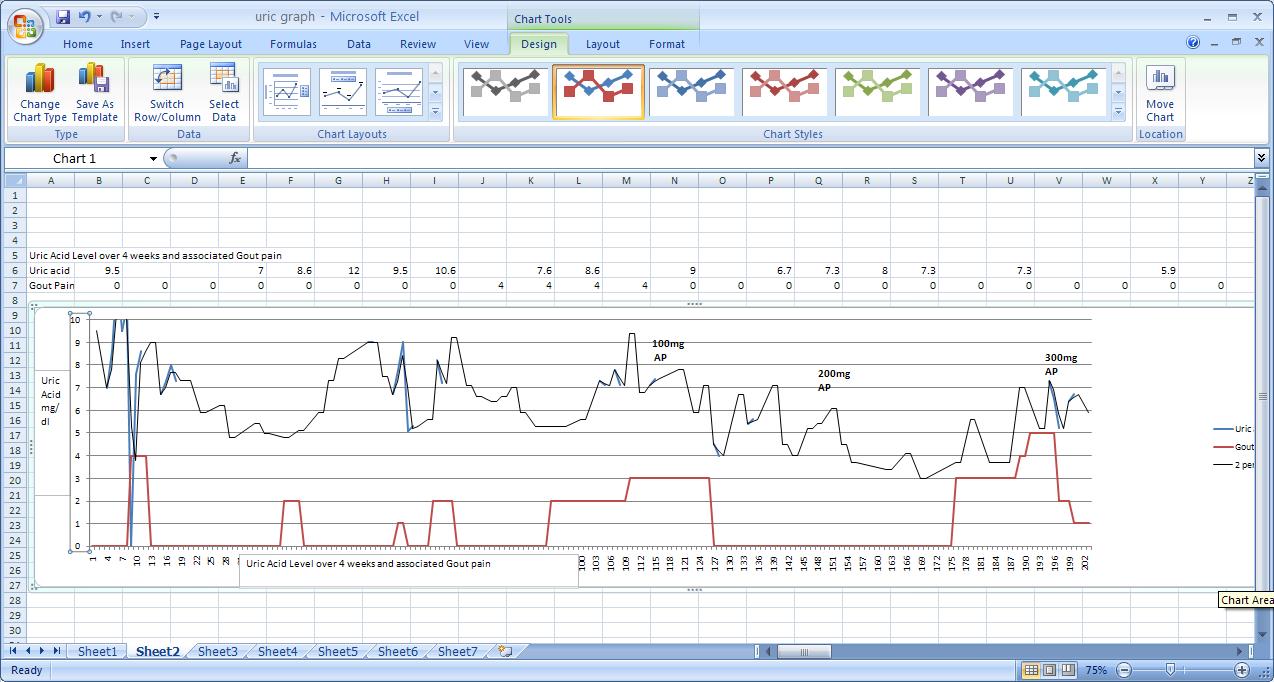Click the 75% zoom level button
Image resolution: width=1274 pixels, height=682 pixels.
(1096, 670)
